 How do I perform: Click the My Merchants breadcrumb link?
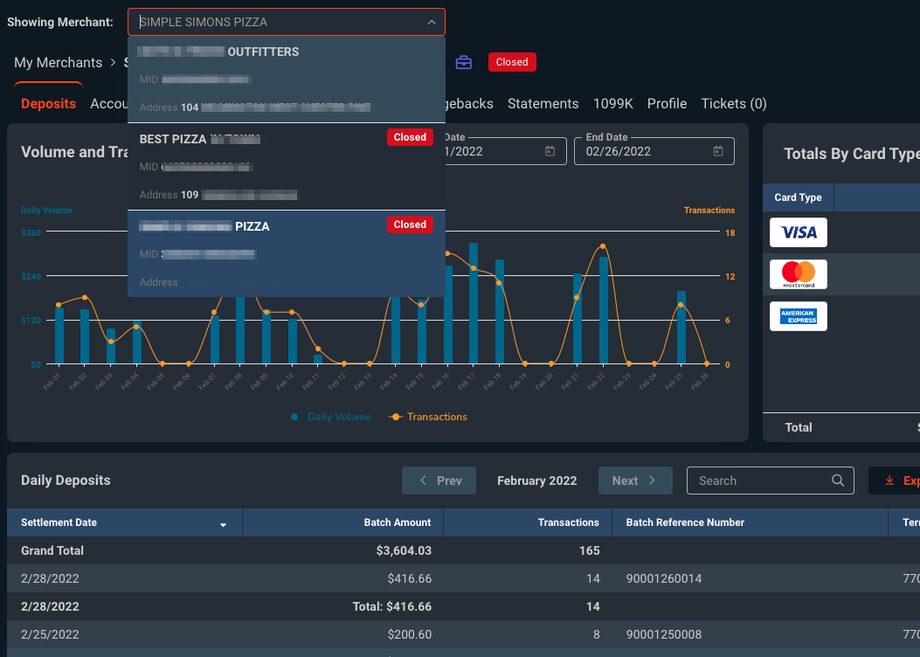[x=58, y=63]
